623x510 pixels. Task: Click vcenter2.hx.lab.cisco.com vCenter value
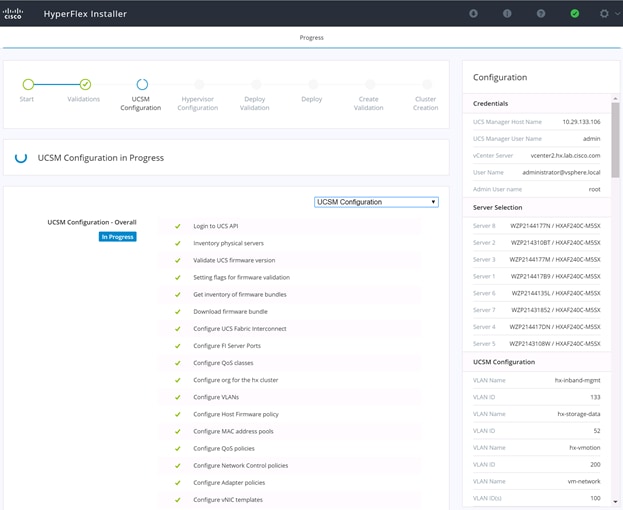565,155
